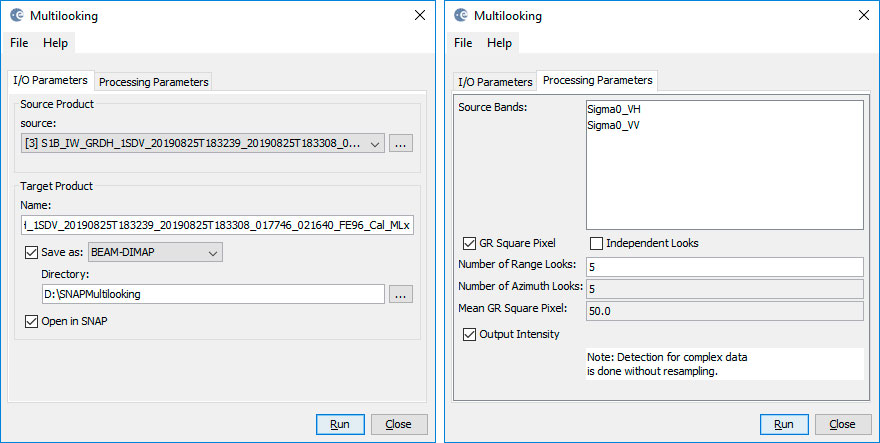880x443 pixels.
Task: Toggle GR Square Pixel checkbox
Action: (x=469, y=243)
